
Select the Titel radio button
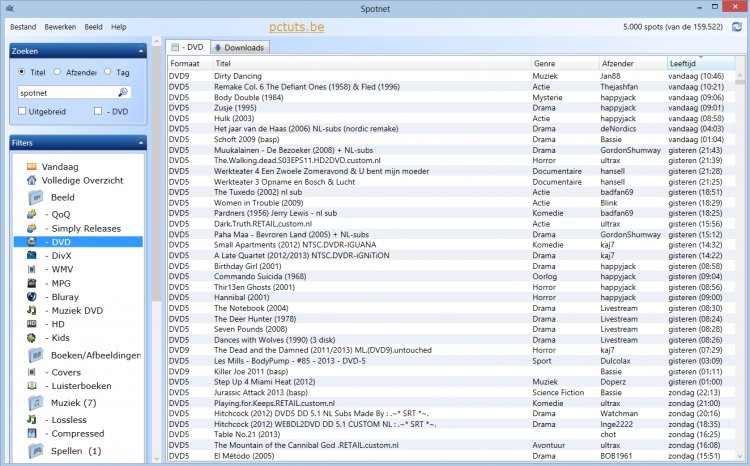click(x=23, y=72)
